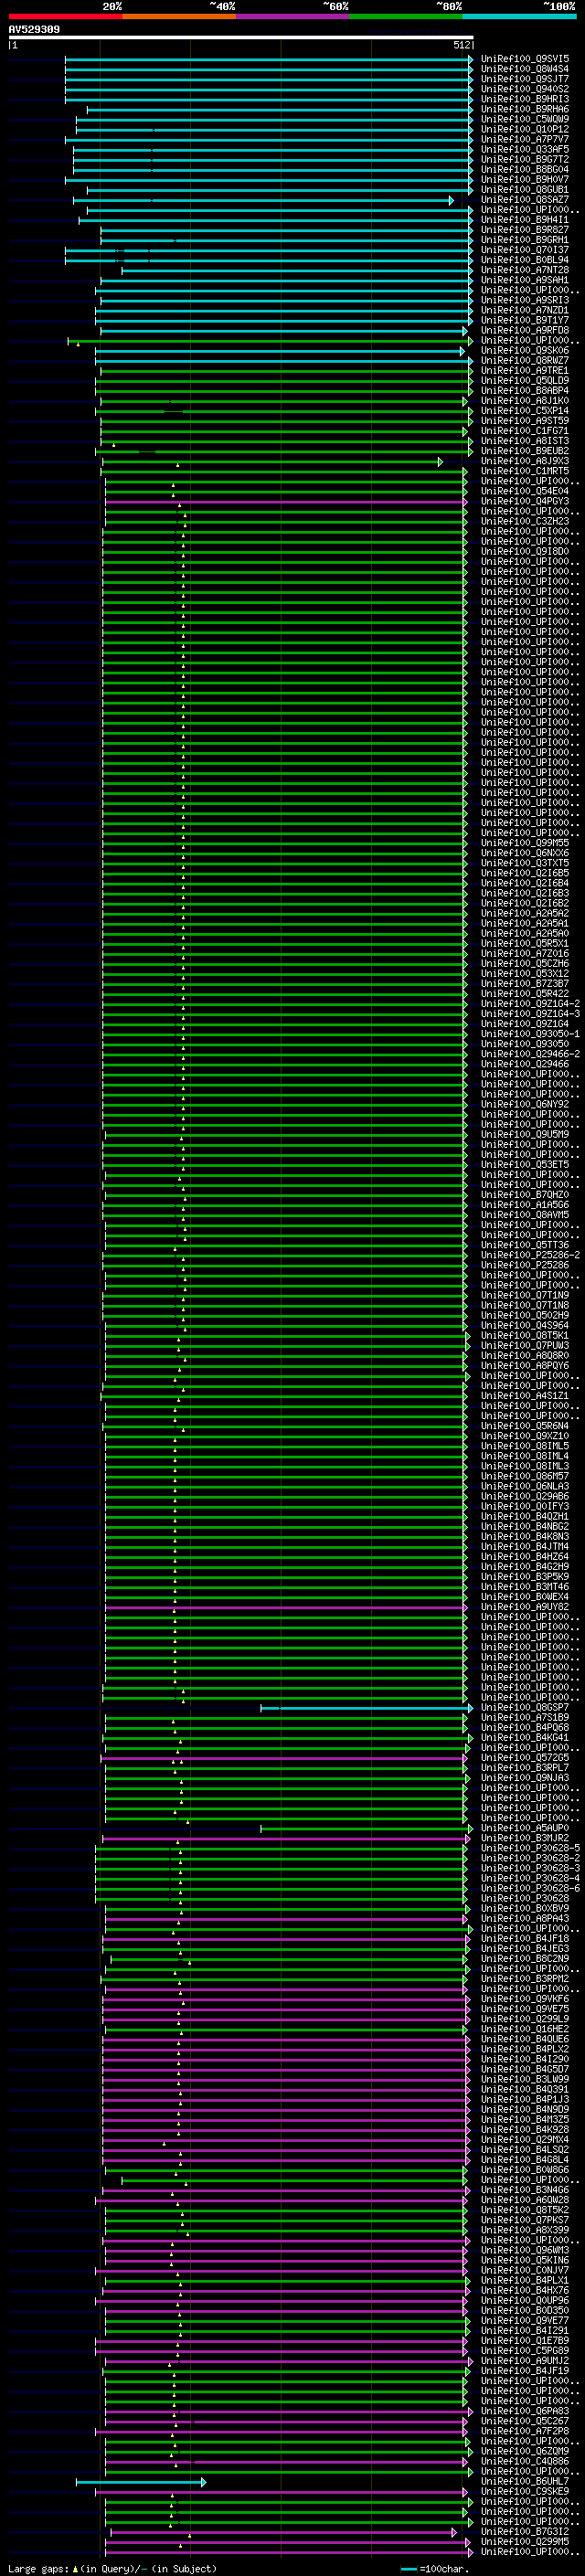The height and width of the screenshot is (2576, 585).
Task: Select the green ~80% identity legend segment
Action: [x=406, y=16]
